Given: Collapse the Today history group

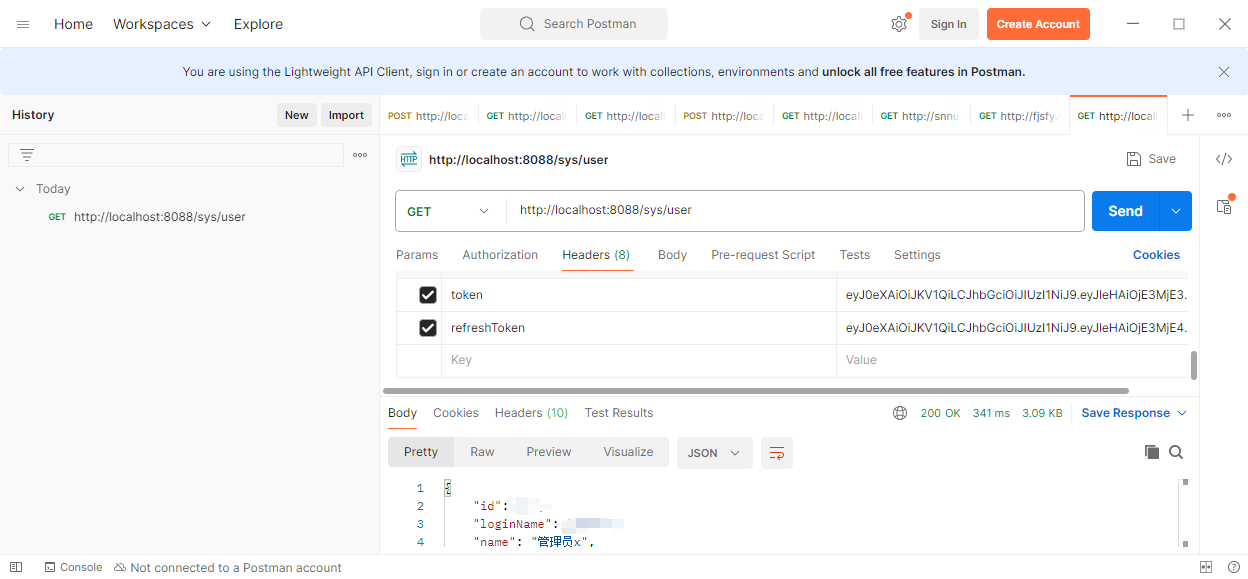Looking at the screenshot, I should pos(20,189).
